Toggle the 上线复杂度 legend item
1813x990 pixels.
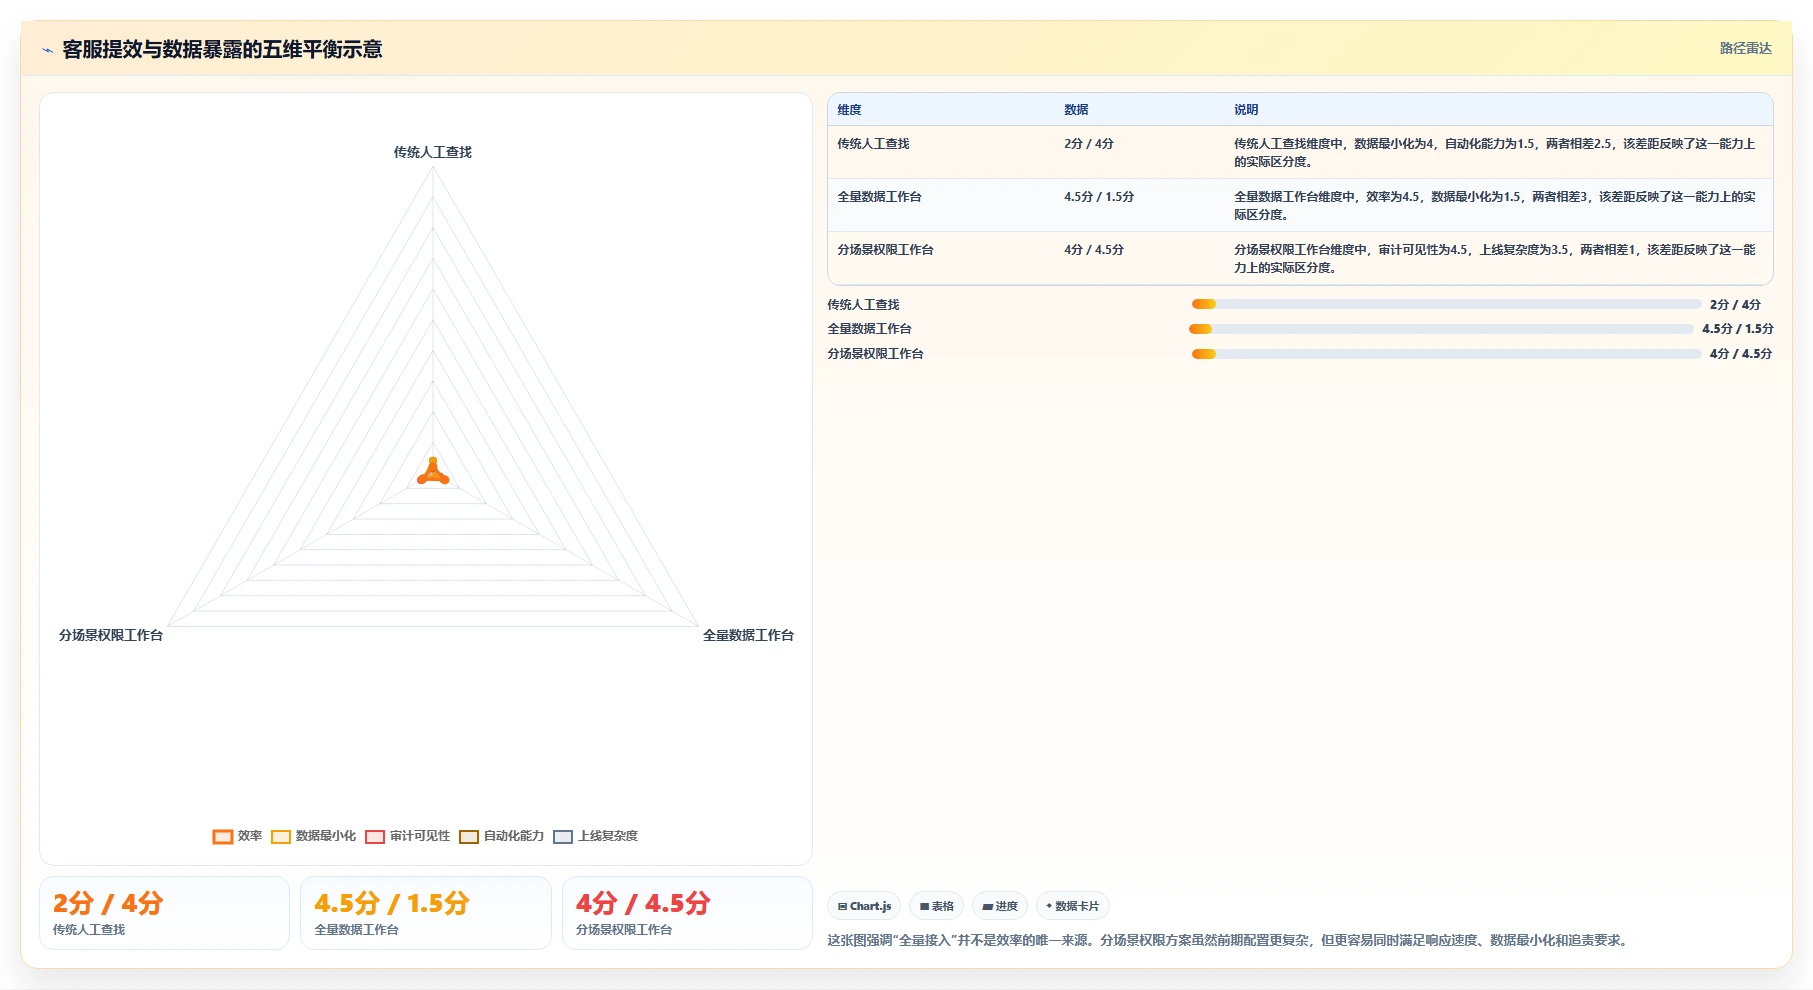click(x=596, y=836)
